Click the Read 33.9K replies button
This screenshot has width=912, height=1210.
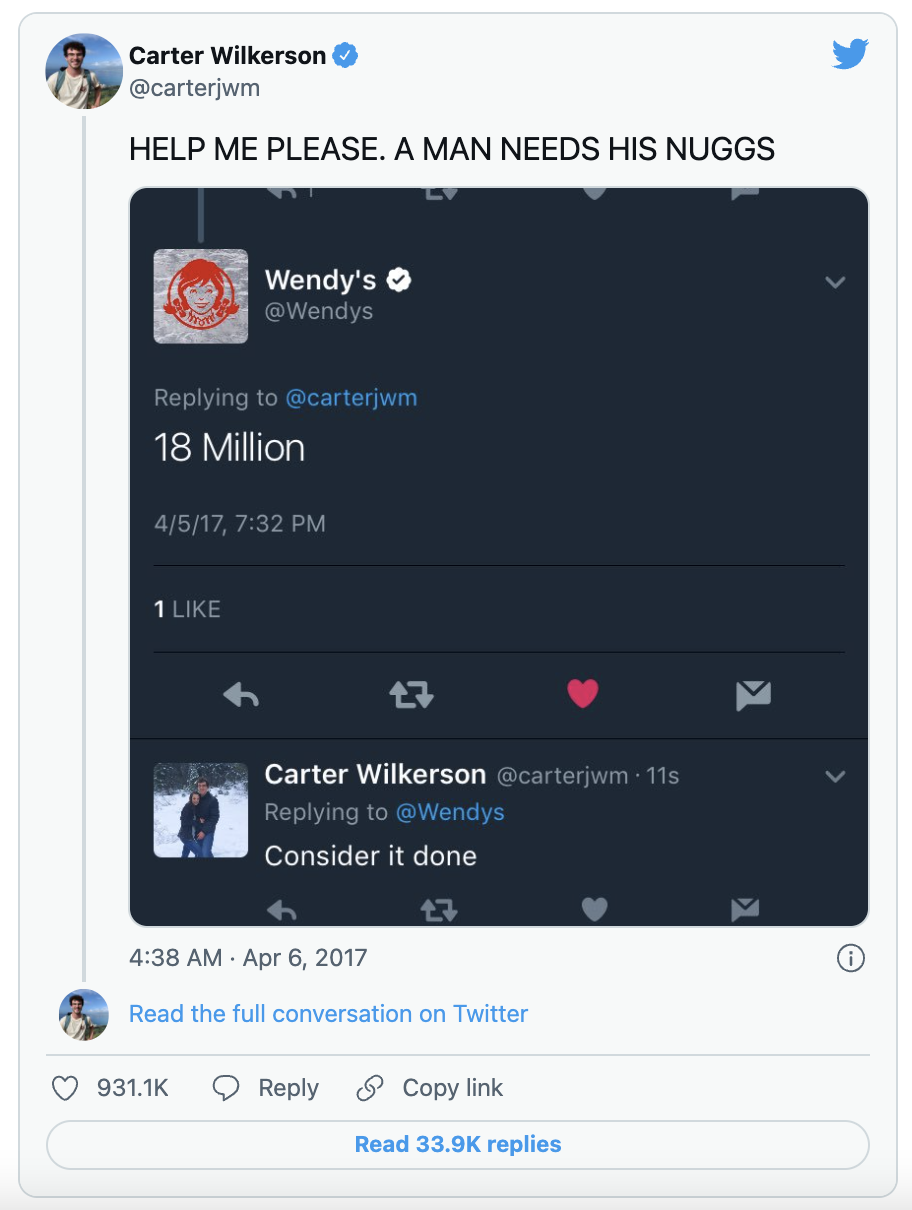[x=457, y=1144]
